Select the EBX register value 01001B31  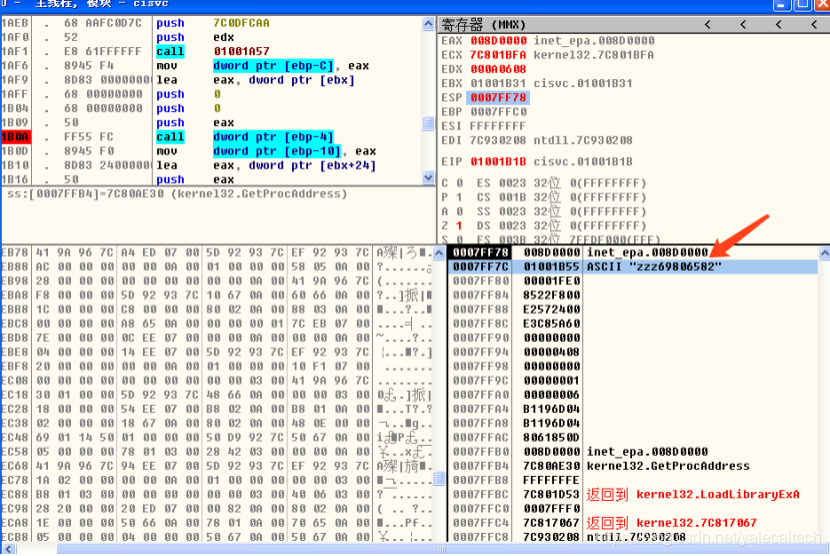tap(498, 84)
